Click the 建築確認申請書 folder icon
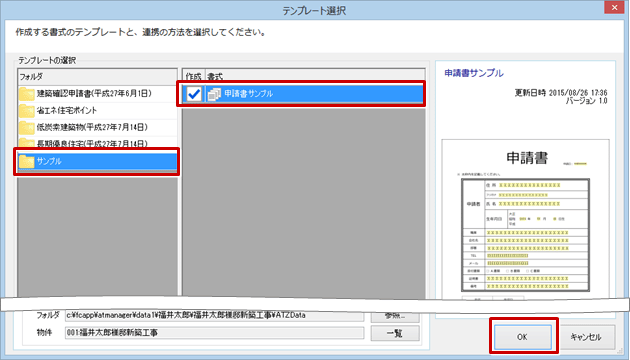Viewport: 630px width, 360px height. (27, 94)
